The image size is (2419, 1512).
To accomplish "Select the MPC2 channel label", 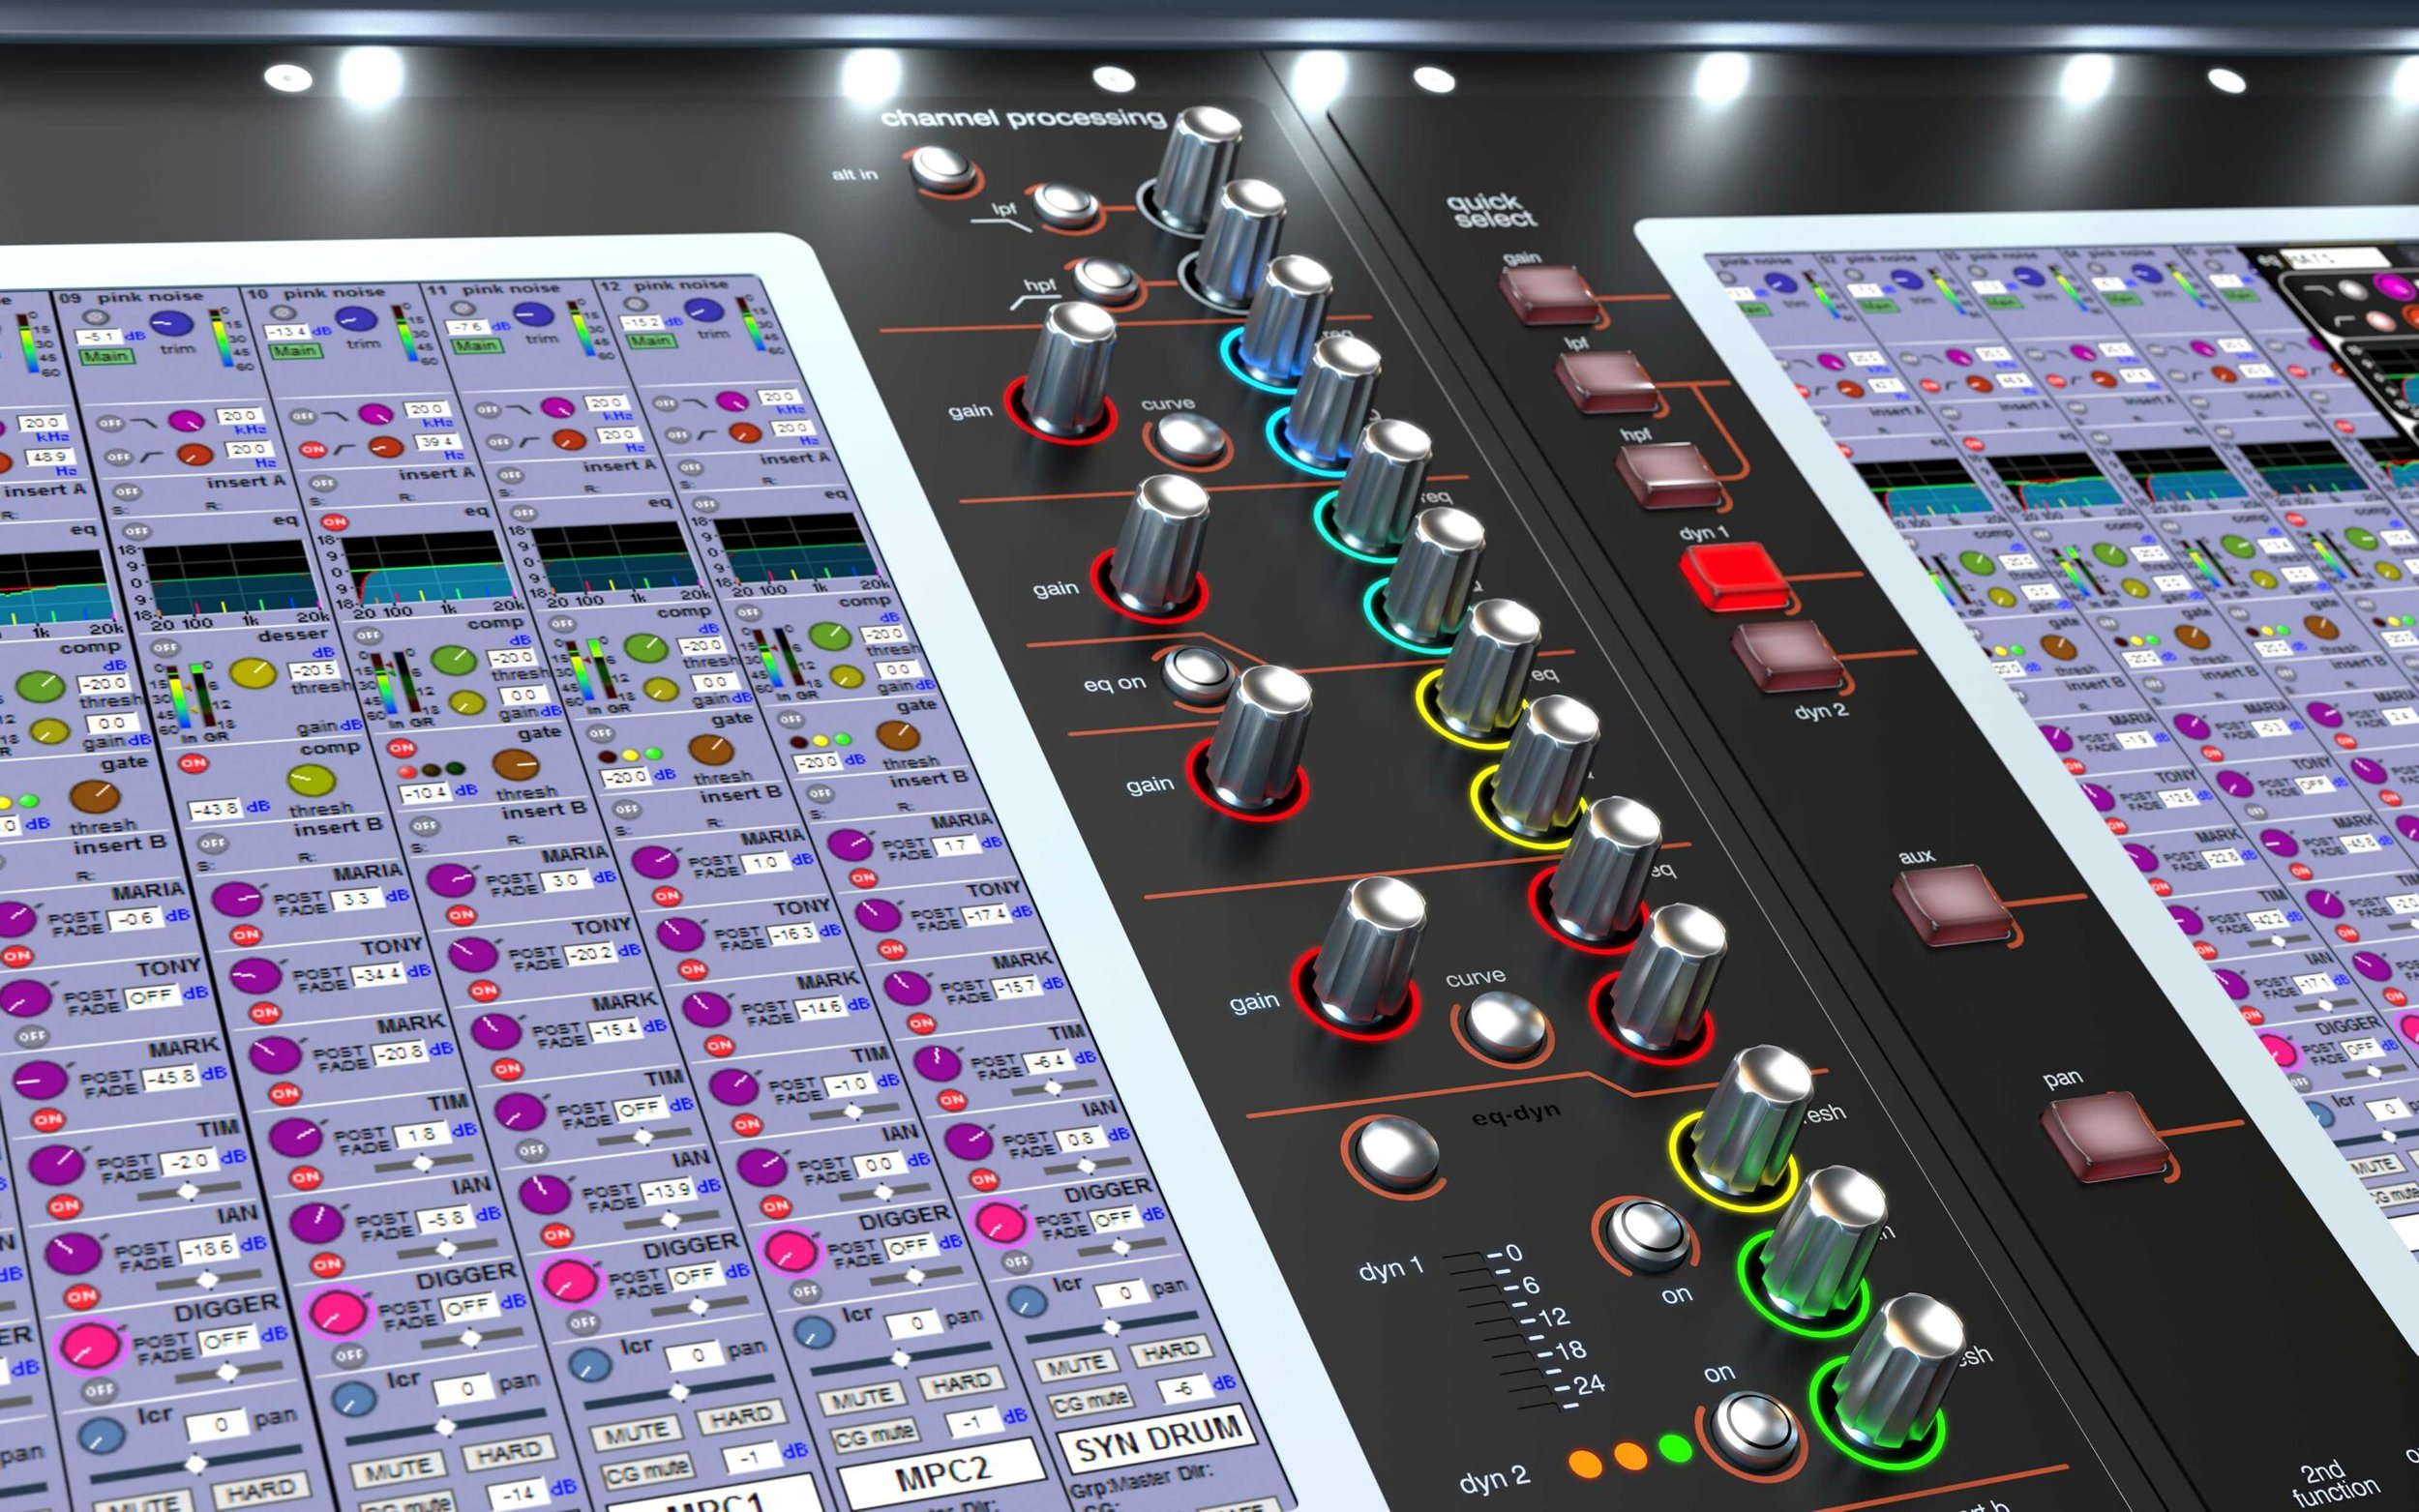I will pos(941,1472).
